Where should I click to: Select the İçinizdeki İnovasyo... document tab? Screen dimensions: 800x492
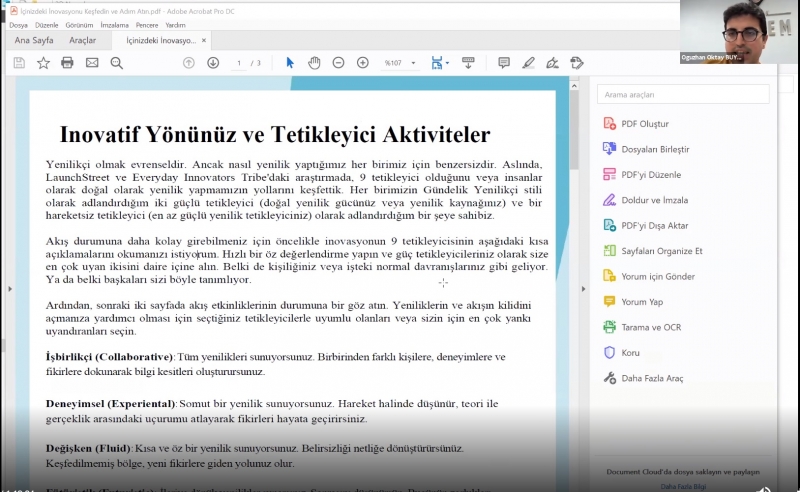[x=161, y=40]
